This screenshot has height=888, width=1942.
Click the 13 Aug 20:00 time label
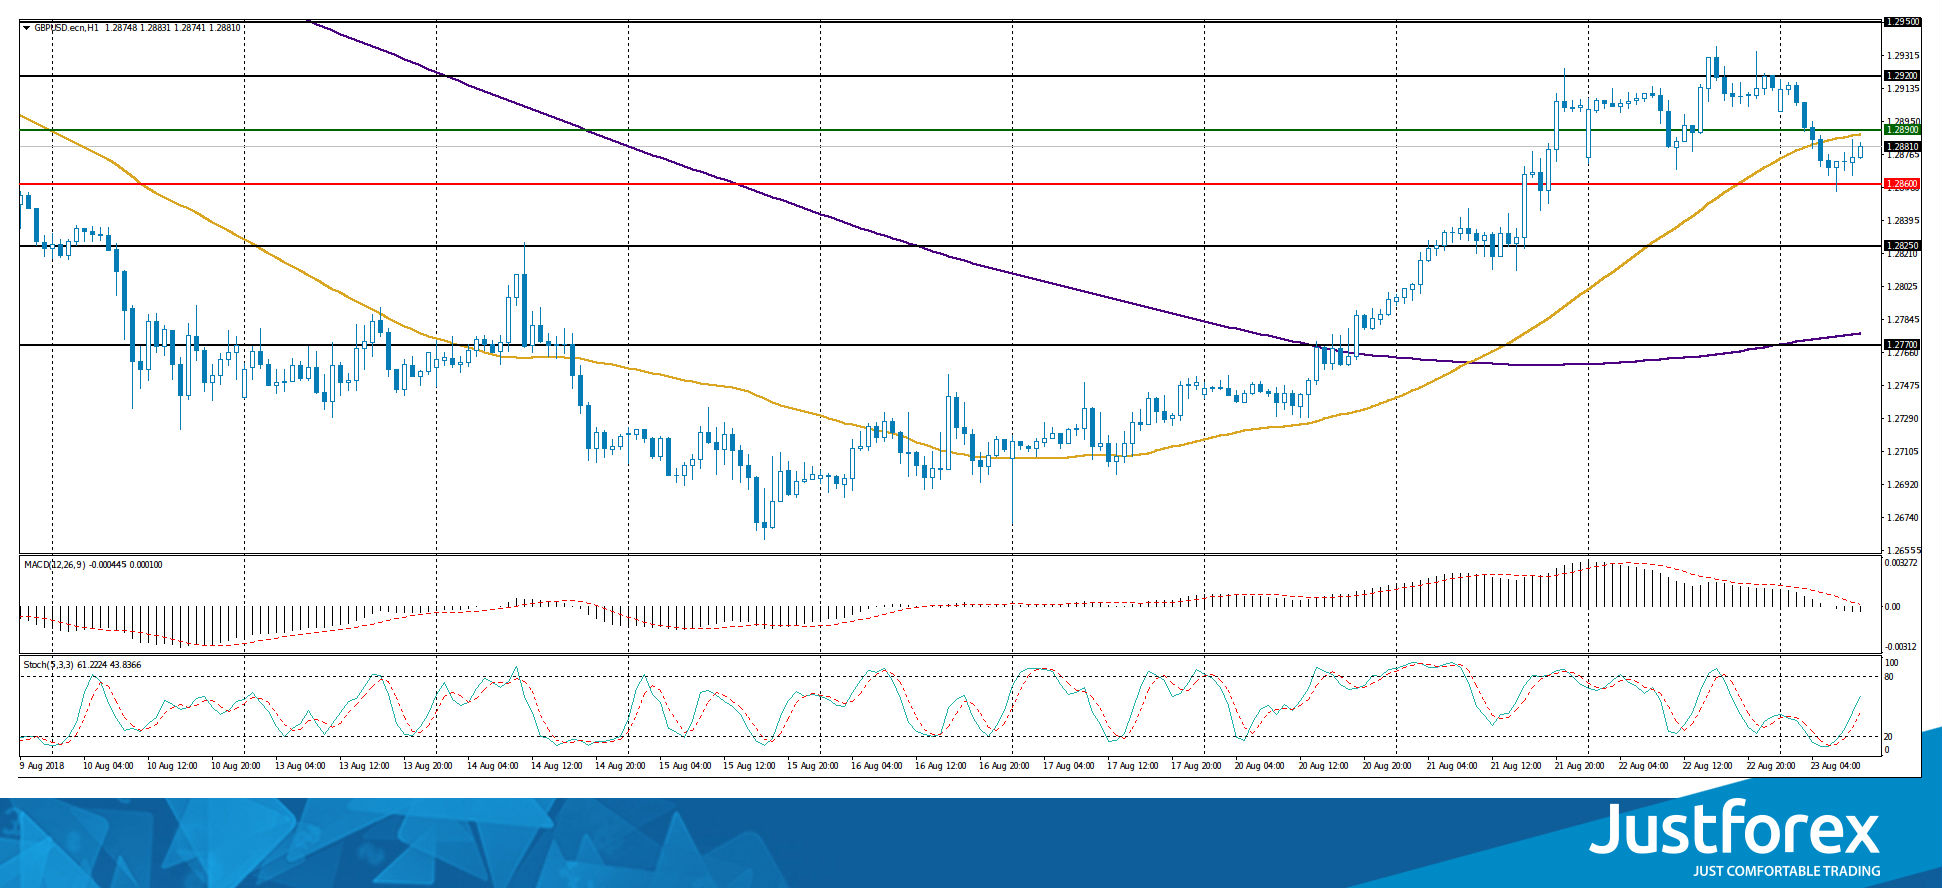428,766
